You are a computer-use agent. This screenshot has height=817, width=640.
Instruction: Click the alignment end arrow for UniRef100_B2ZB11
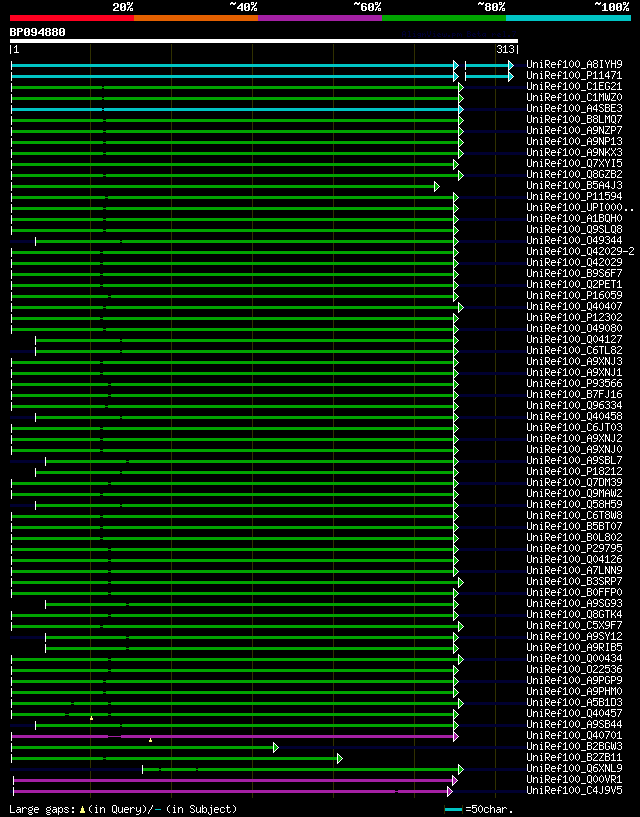coord(340,759)
